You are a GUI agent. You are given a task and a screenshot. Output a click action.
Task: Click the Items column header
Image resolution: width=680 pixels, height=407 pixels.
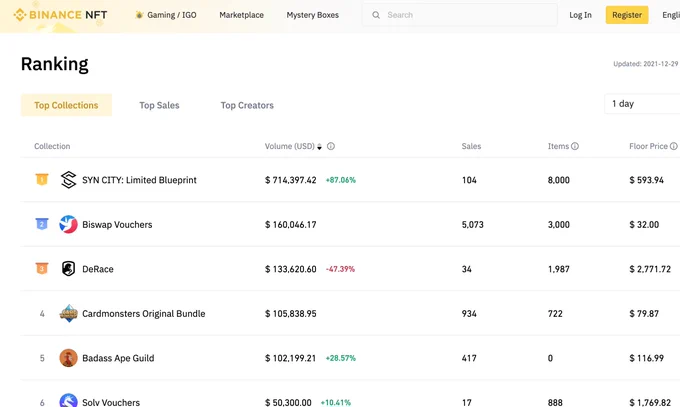558,146
